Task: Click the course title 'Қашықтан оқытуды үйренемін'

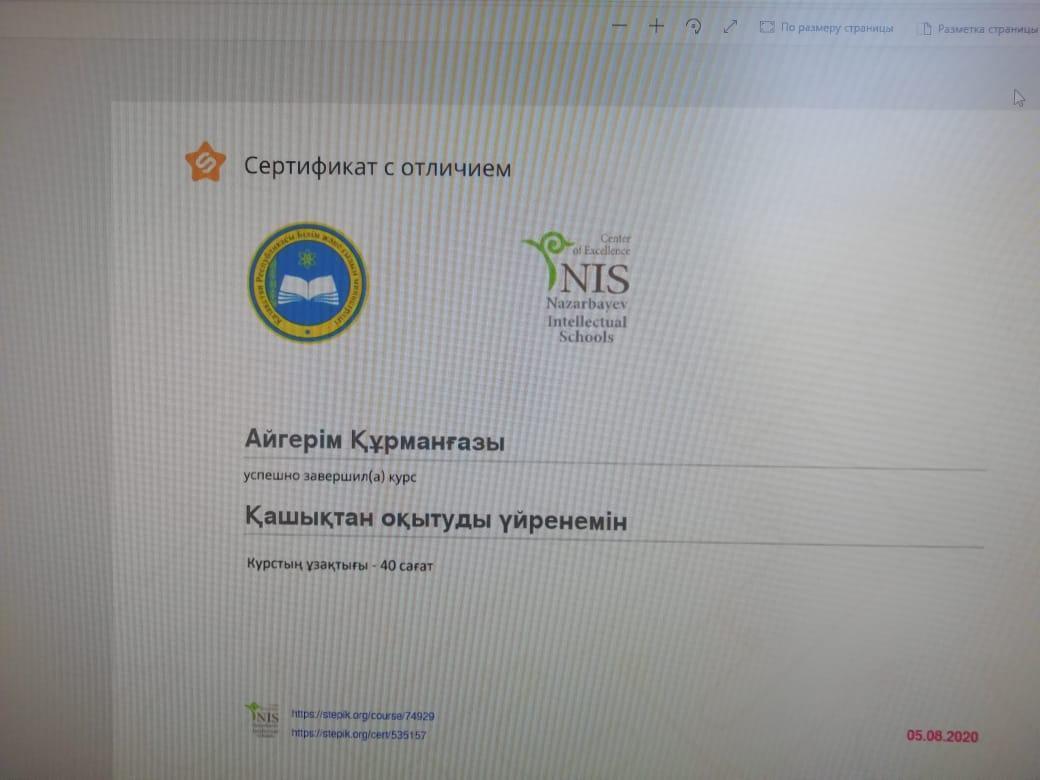Action: (435, 520)
